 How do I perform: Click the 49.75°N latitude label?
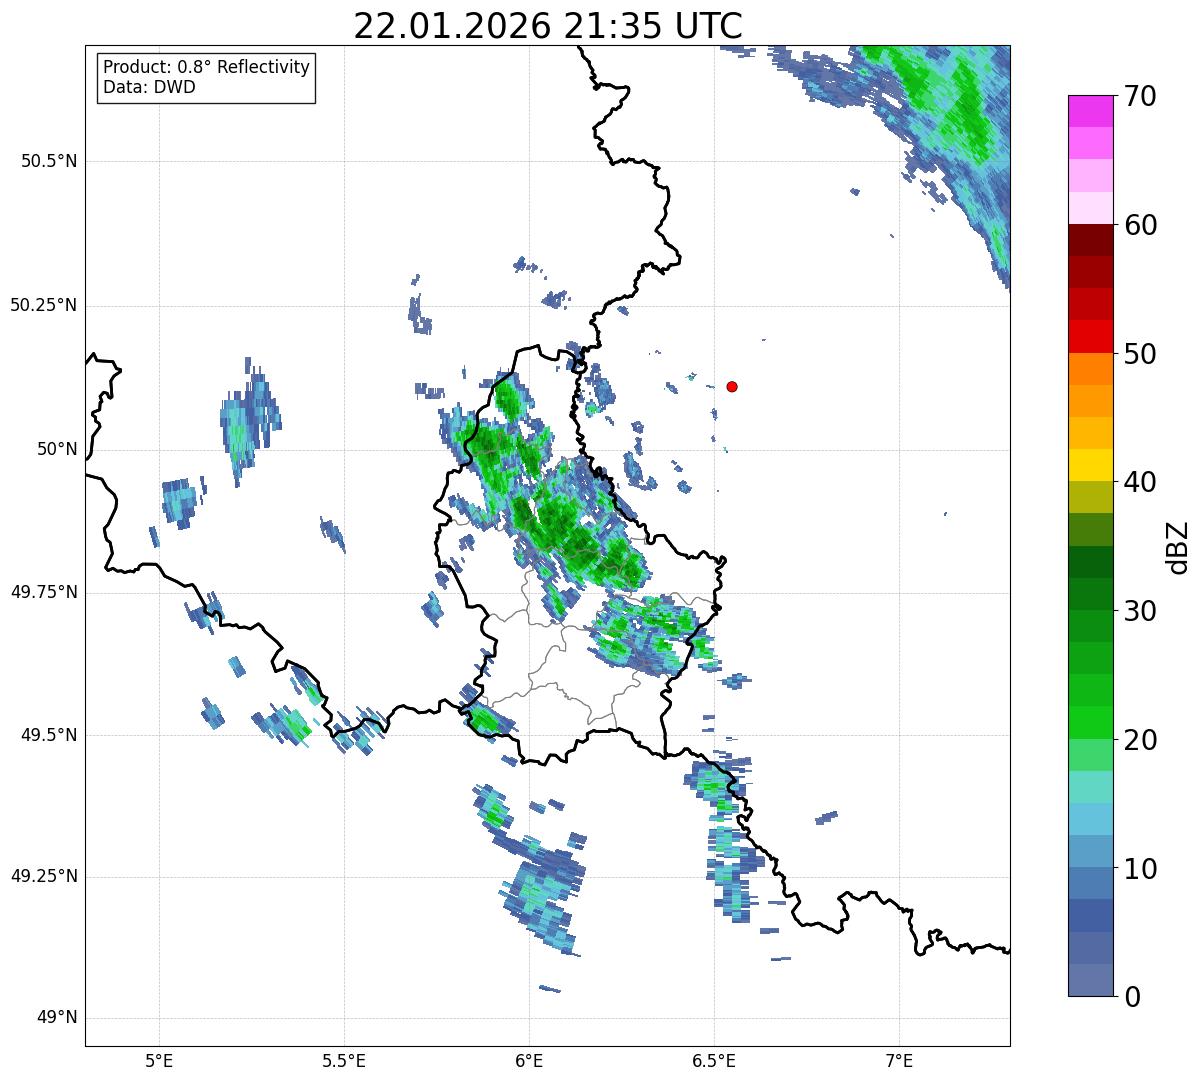[x=44, y=592]
